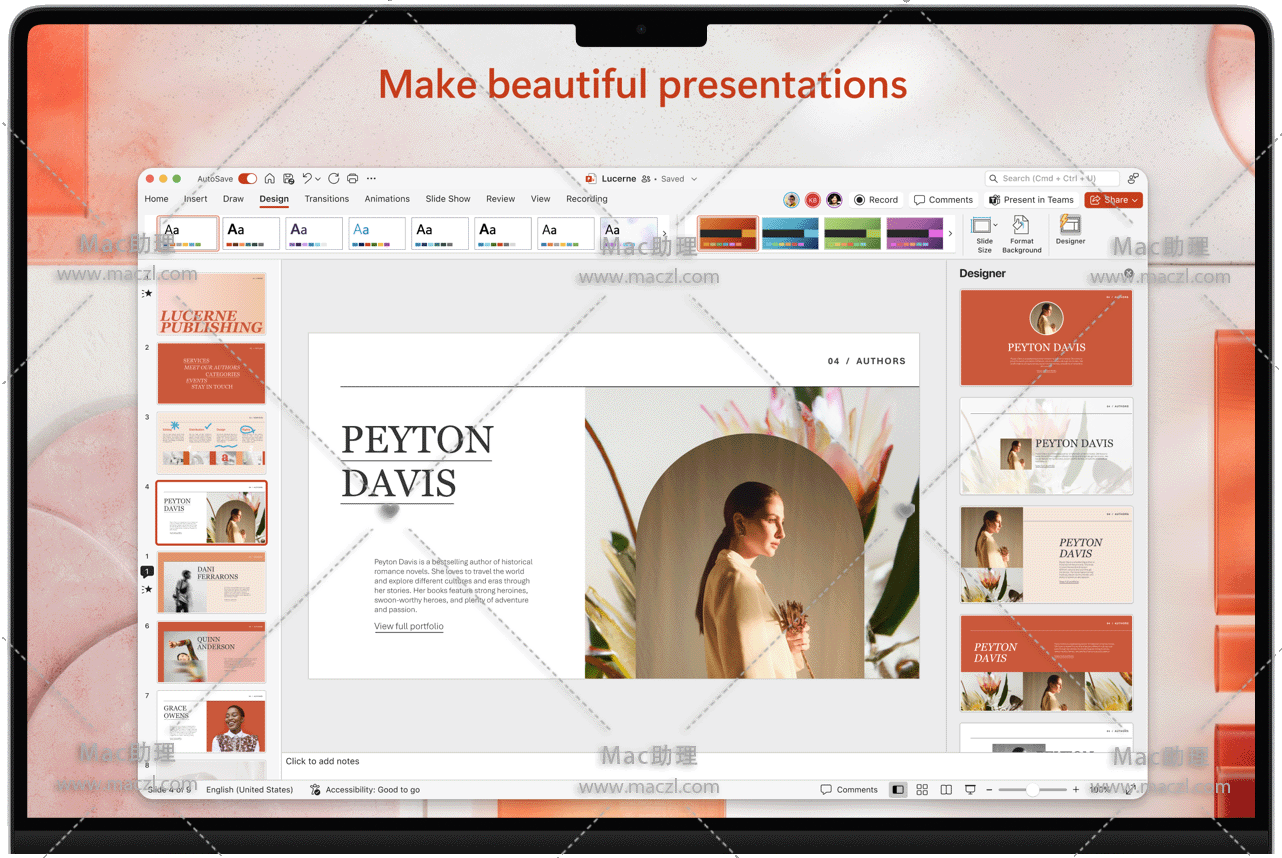Click the zoom out minus icon
1282x858 pixels.
989,790
